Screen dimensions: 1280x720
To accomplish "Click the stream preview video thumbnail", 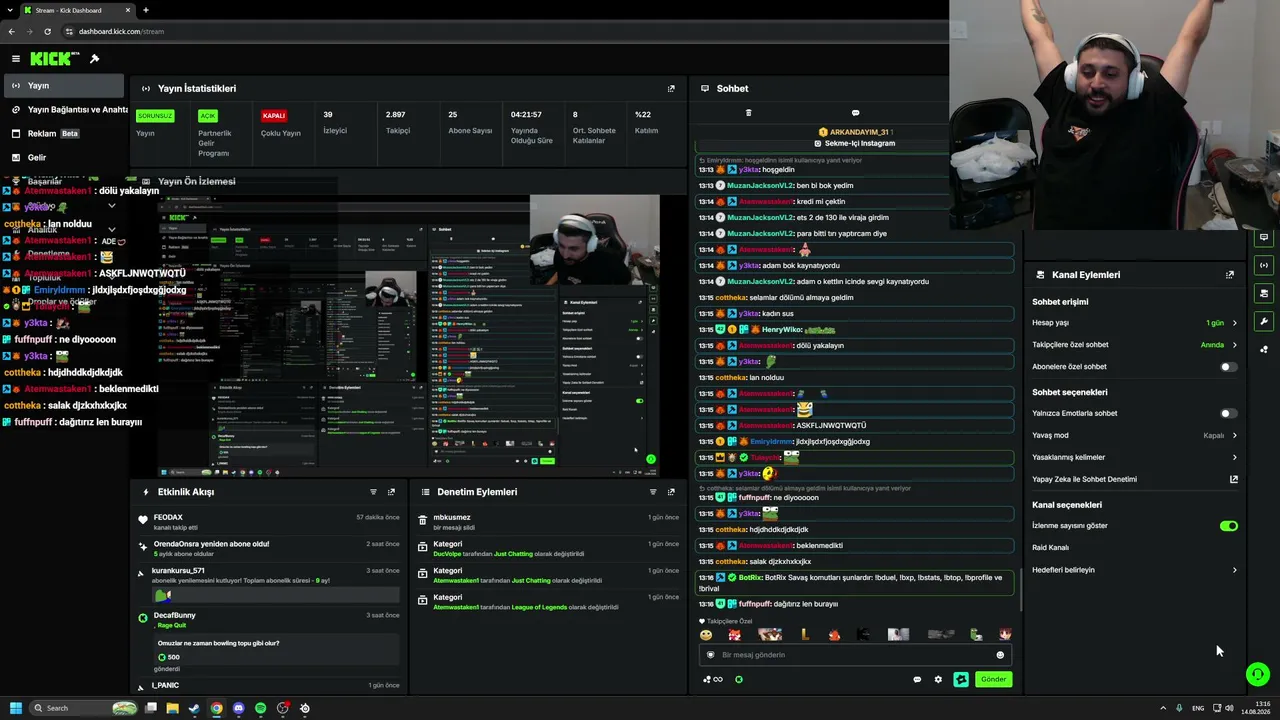I will tap(408, 335).
